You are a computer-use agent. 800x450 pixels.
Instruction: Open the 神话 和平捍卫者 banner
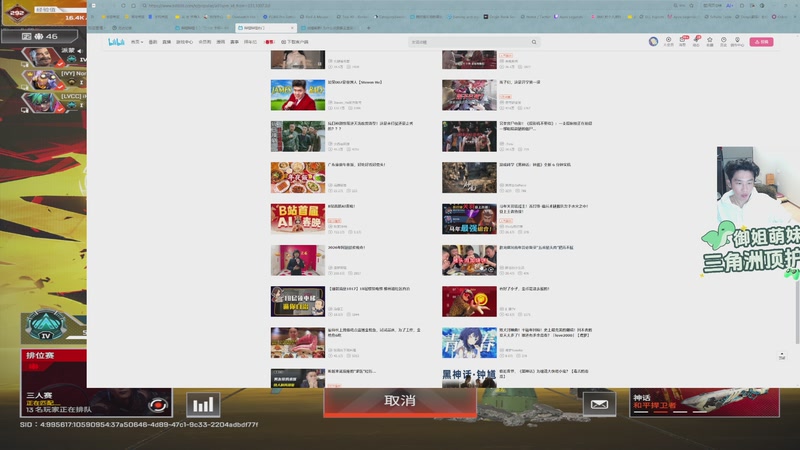pyautogui.click(x=705, y=403)
